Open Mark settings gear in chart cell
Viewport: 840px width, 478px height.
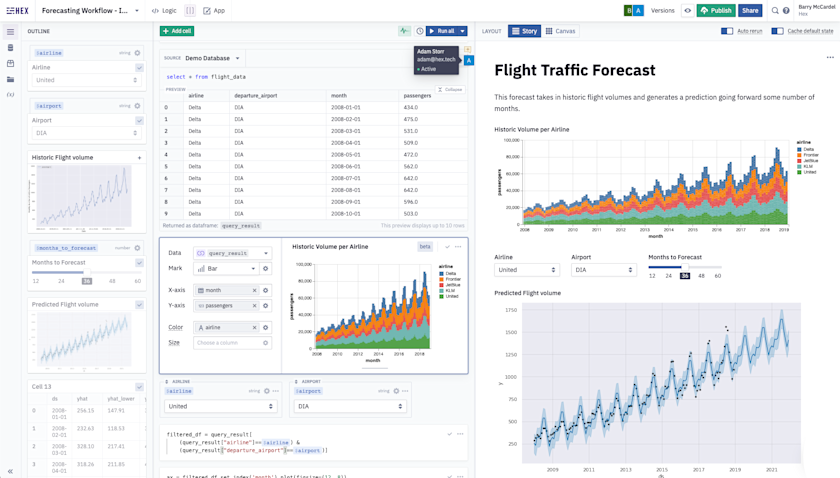tap(265, 268)
